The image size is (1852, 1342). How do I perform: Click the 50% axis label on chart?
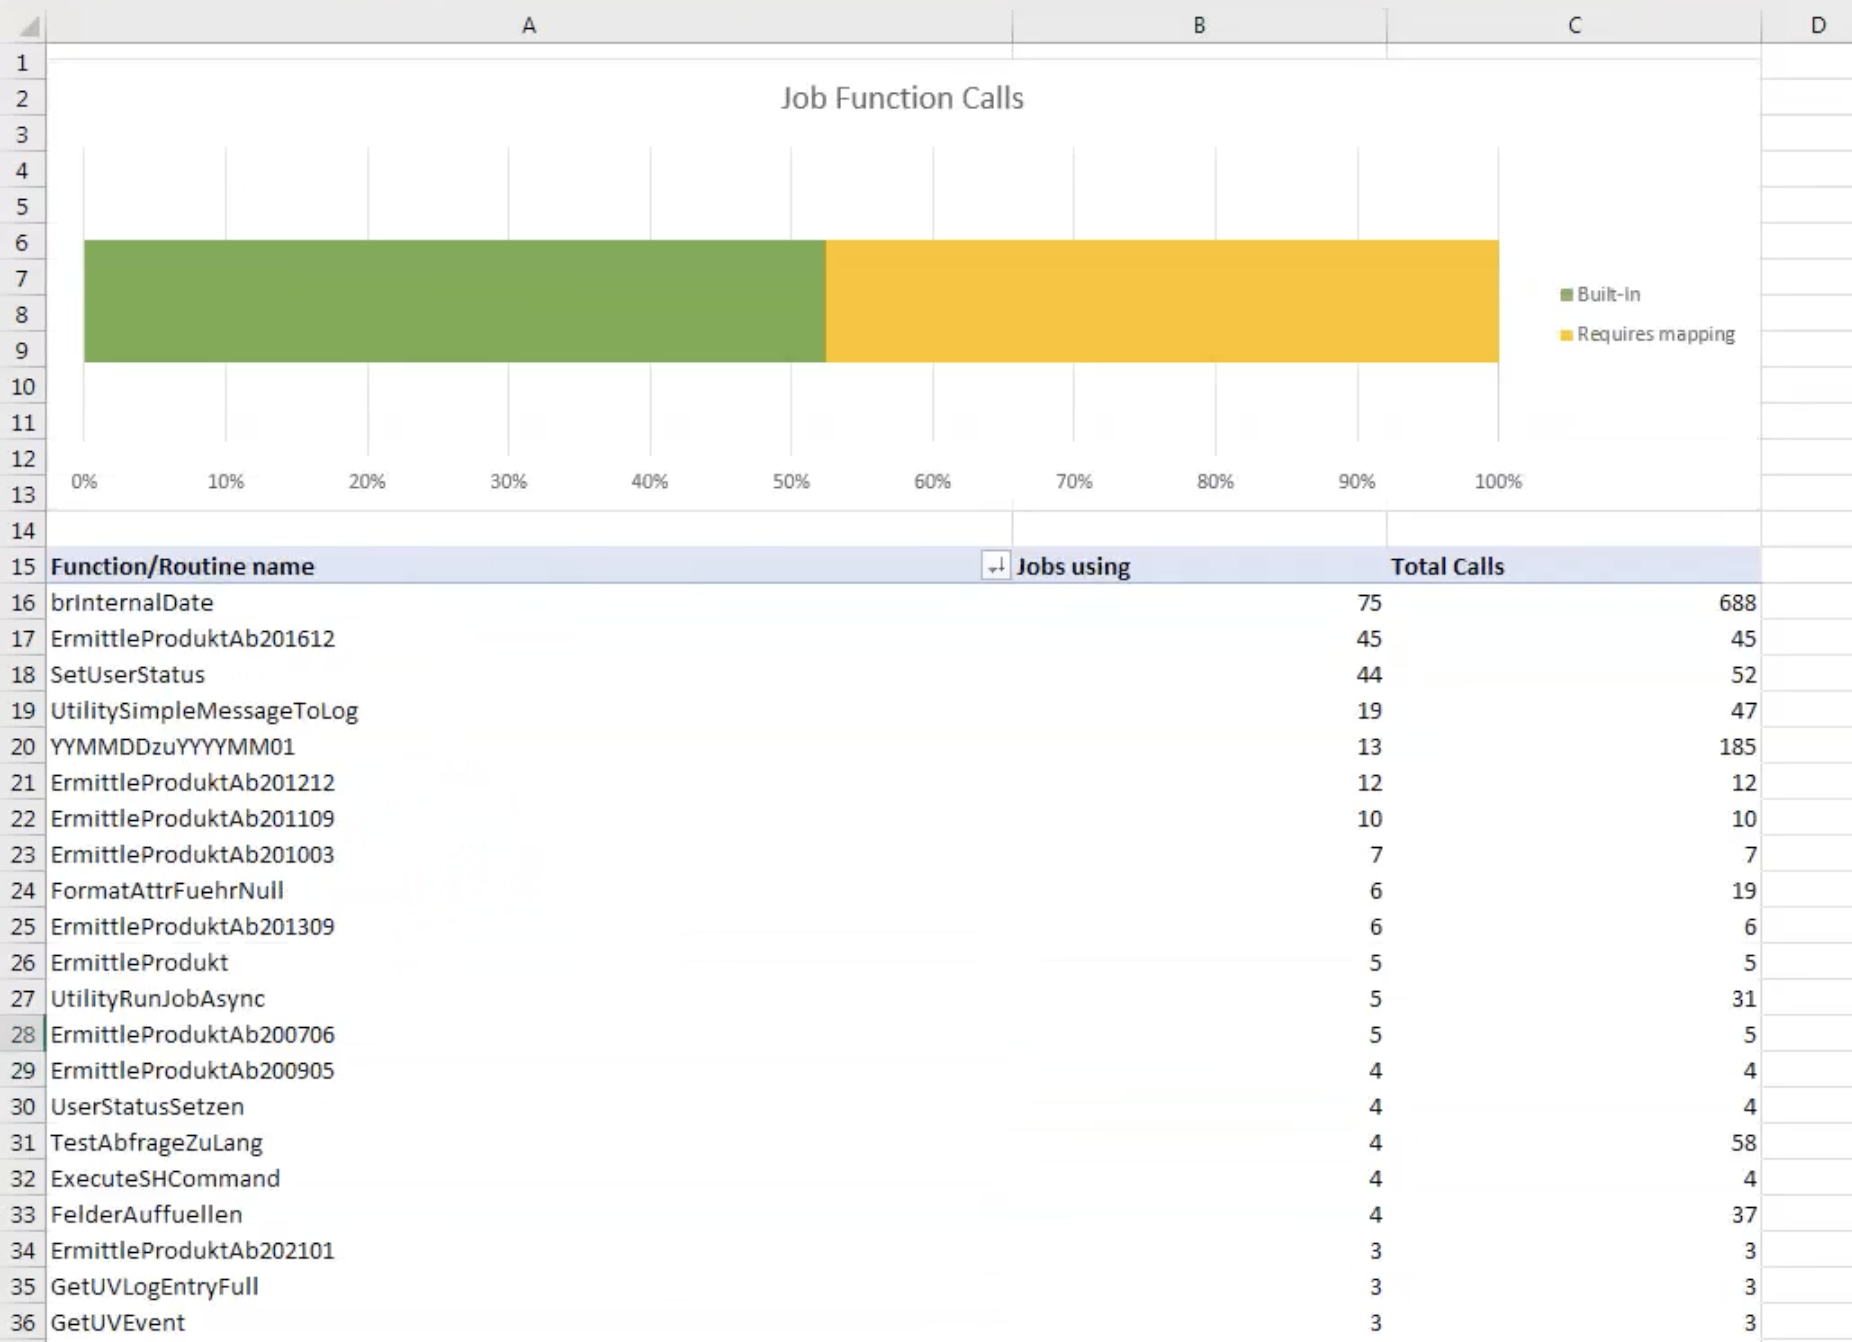point(790,482)
